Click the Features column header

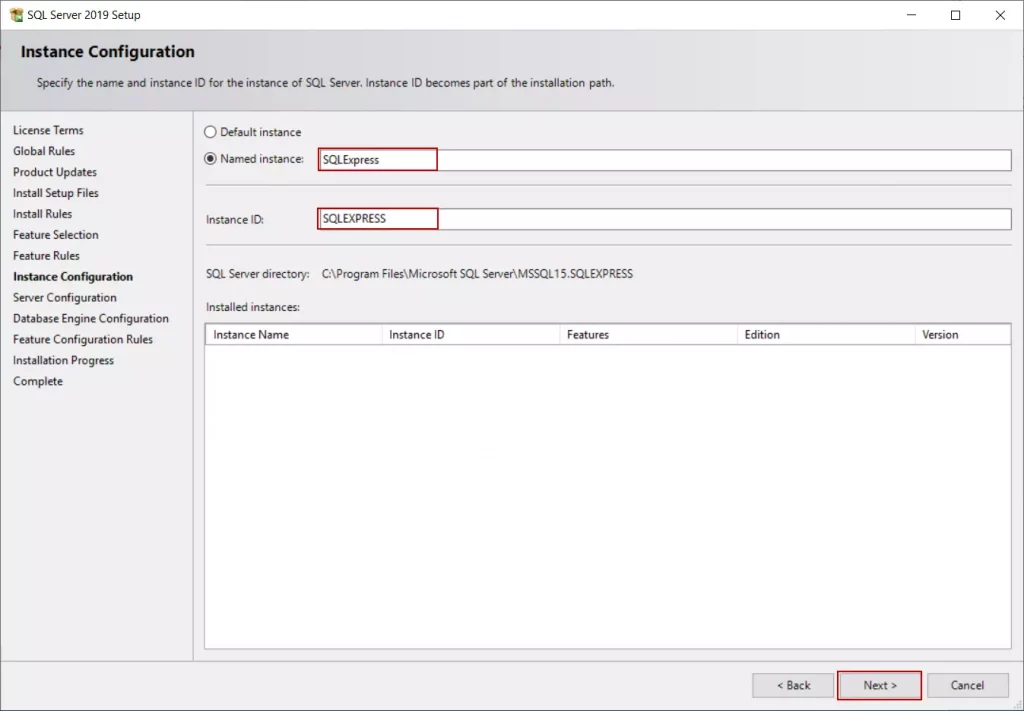(x=648, y=335)
